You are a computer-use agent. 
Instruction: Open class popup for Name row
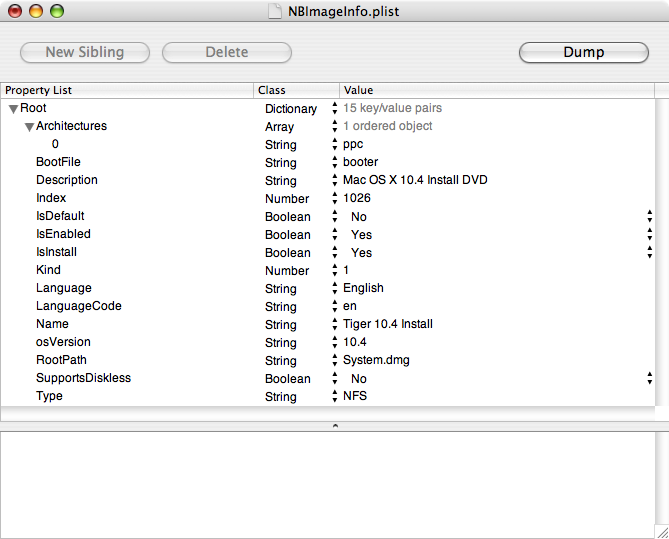[335, 324]
